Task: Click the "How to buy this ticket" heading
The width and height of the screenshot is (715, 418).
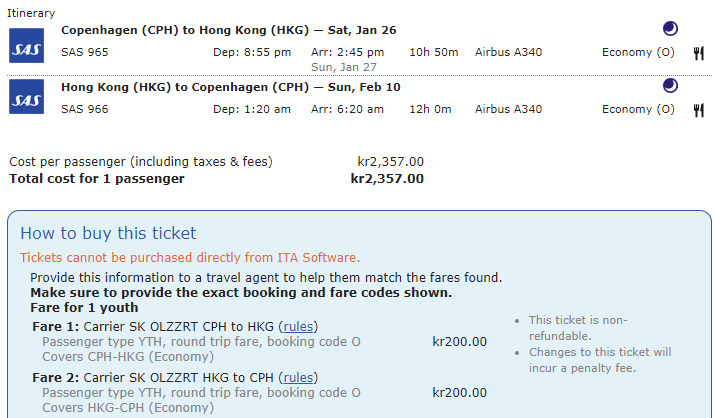Action: [x=108, y=234]
